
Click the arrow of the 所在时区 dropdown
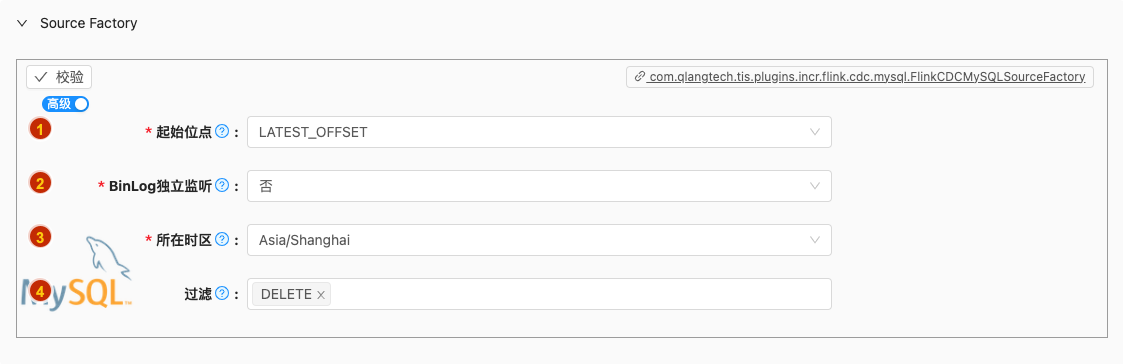(x=814, y=239)
